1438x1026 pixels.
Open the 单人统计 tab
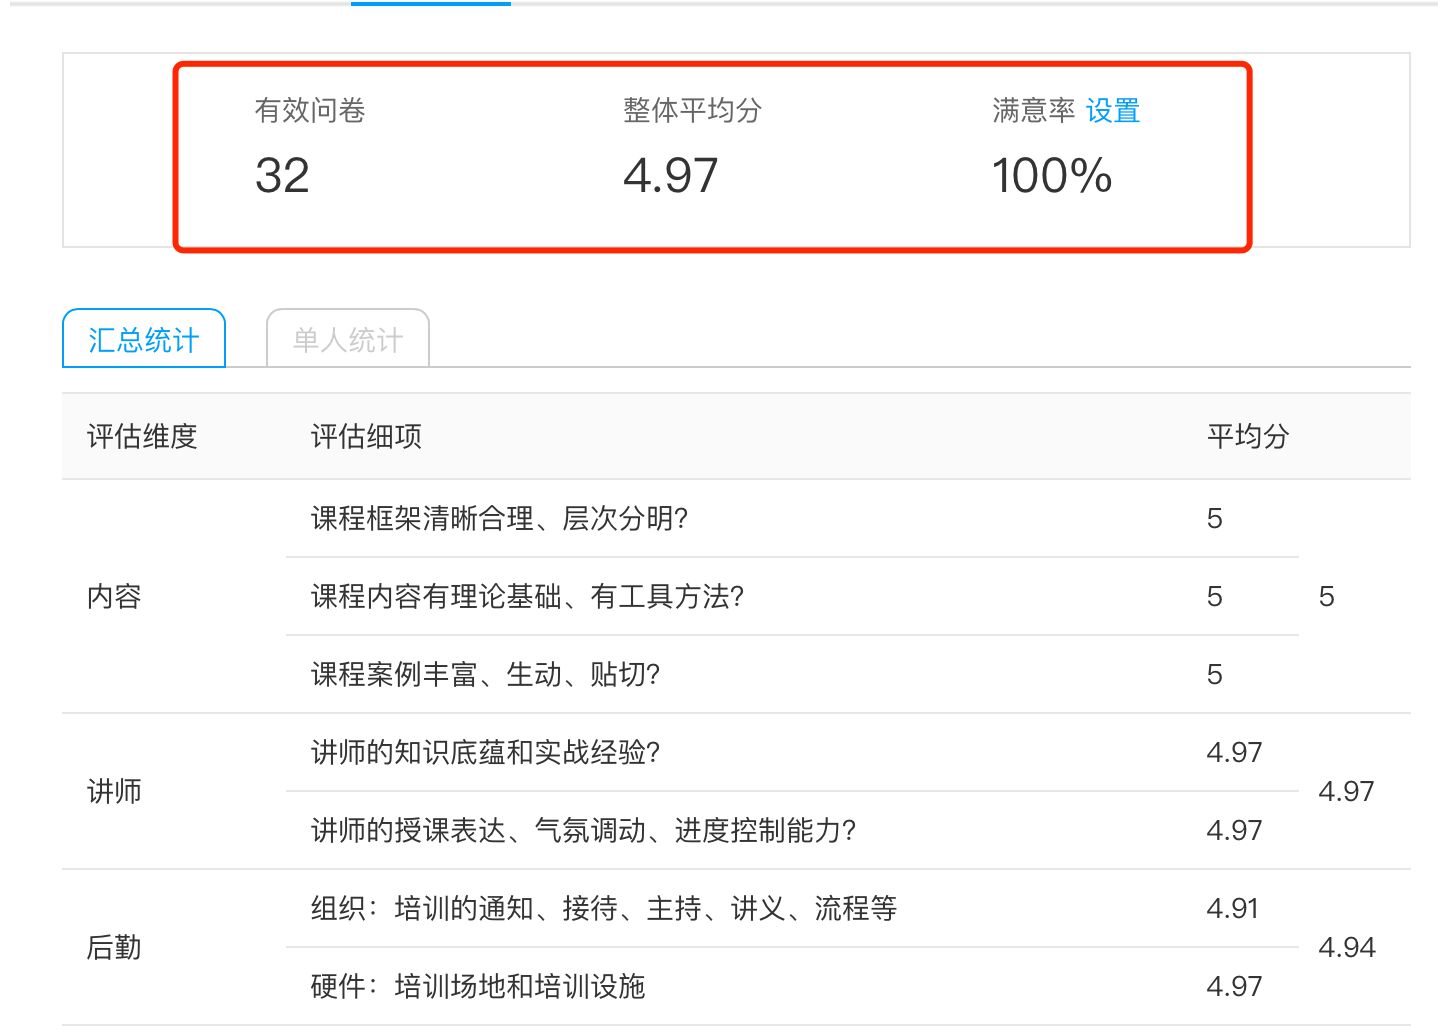pos(348,340)
